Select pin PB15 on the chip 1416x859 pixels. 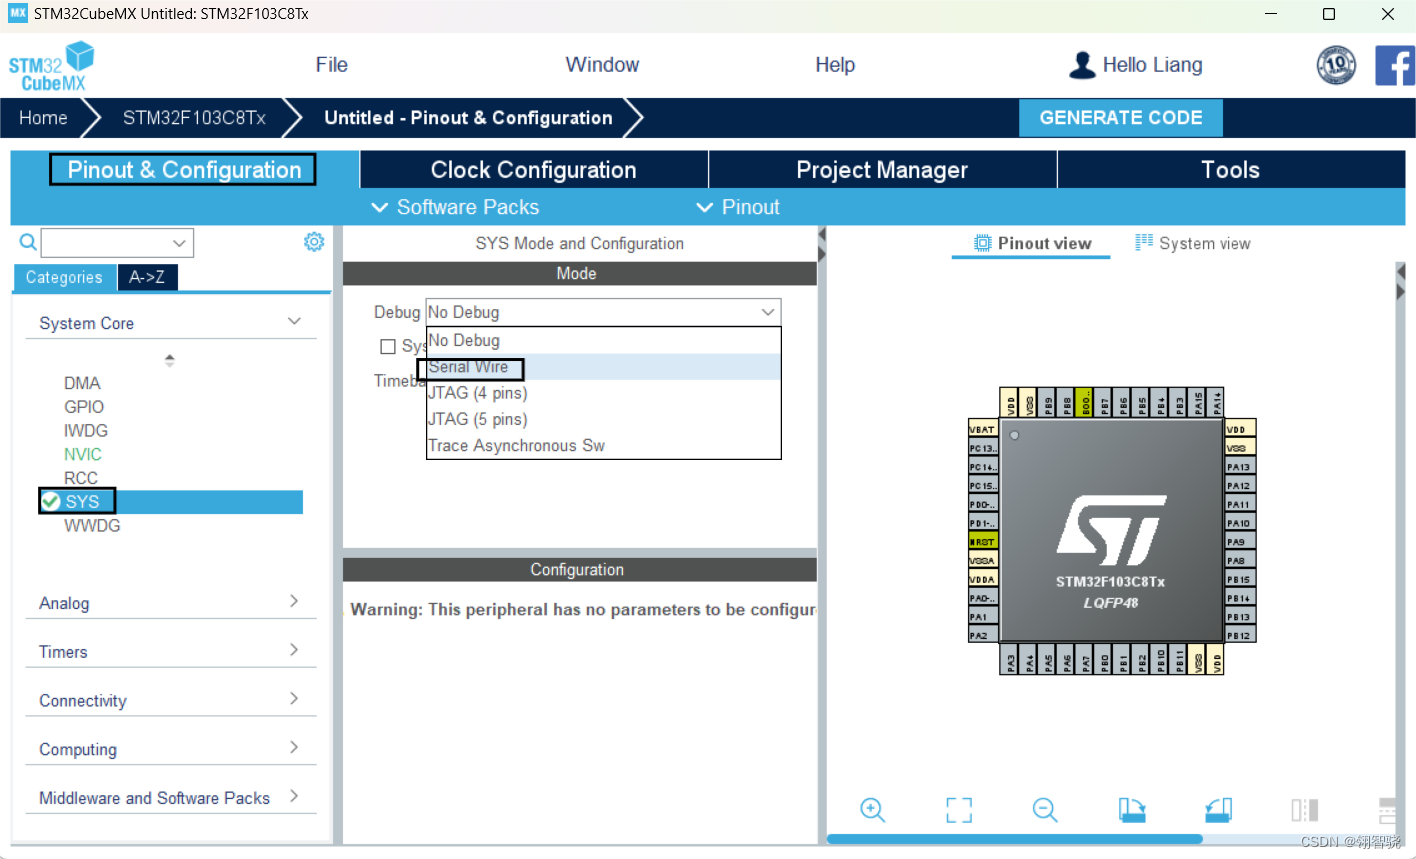click(1240, 579)
